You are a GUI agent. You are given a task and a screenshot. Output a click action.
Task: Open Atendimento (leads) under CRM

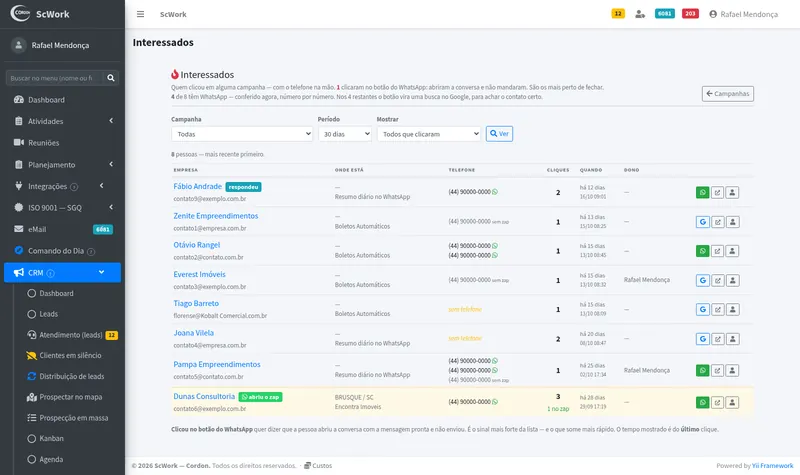pyautogui.click(x=66, y=335)
